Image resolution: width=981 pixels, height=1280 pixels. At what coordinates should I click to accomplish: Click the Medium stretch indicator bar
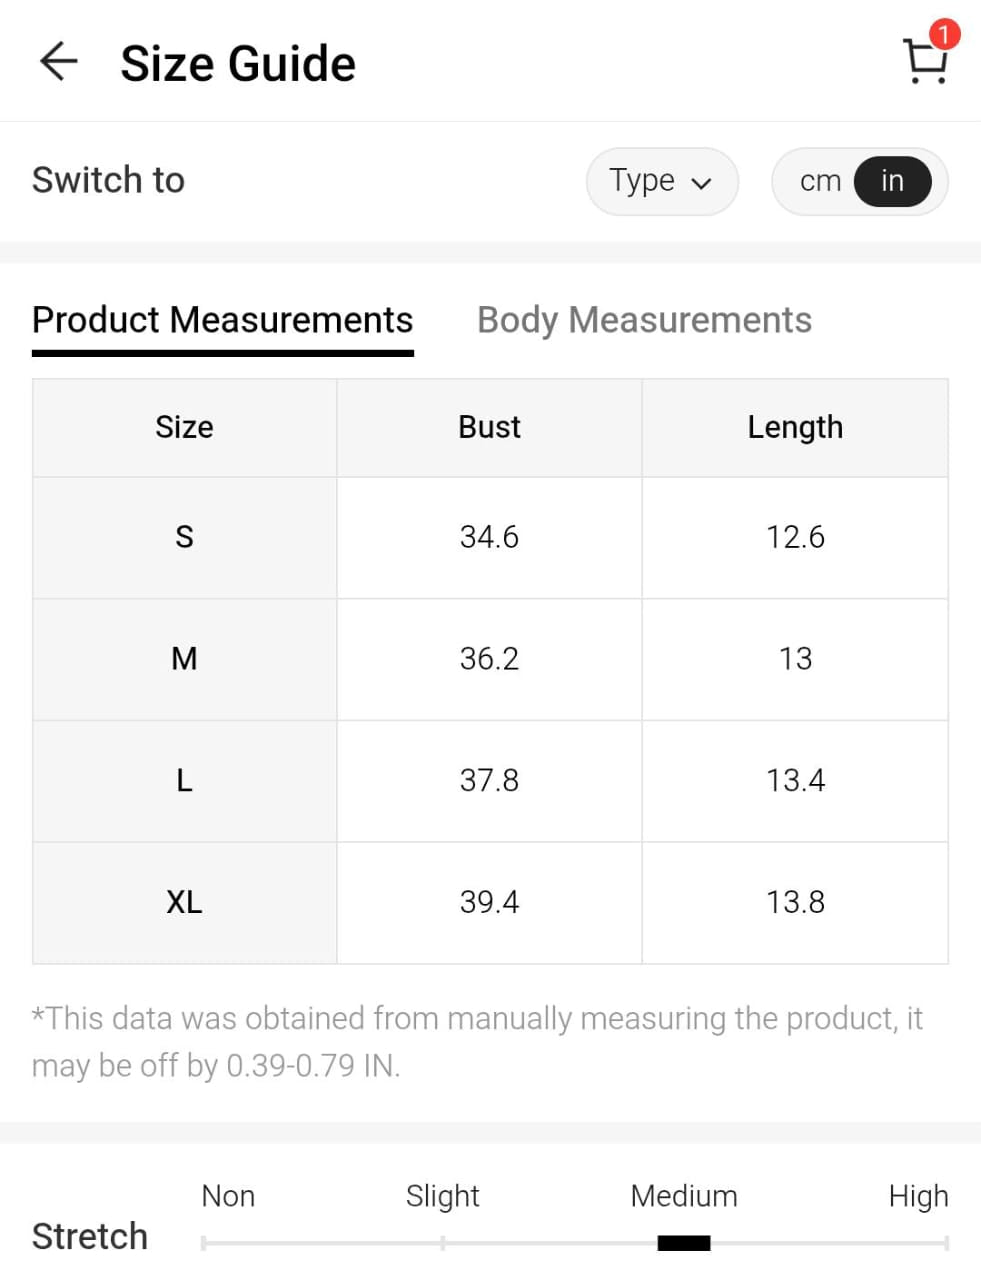click(x=684, y=1243)
